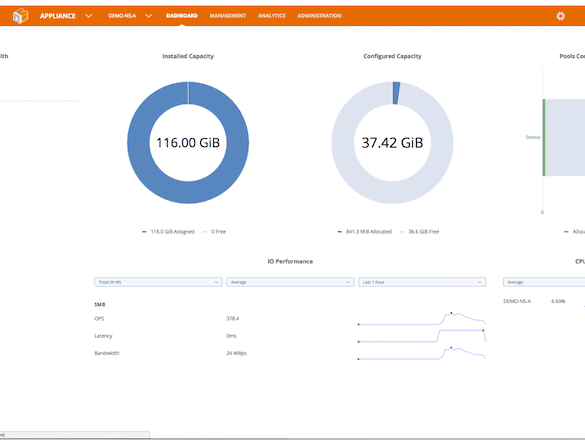Click the appliance cube logo icon
This screenshot has width=585, height=445.
pyautogui.click(x=21, y=16)
